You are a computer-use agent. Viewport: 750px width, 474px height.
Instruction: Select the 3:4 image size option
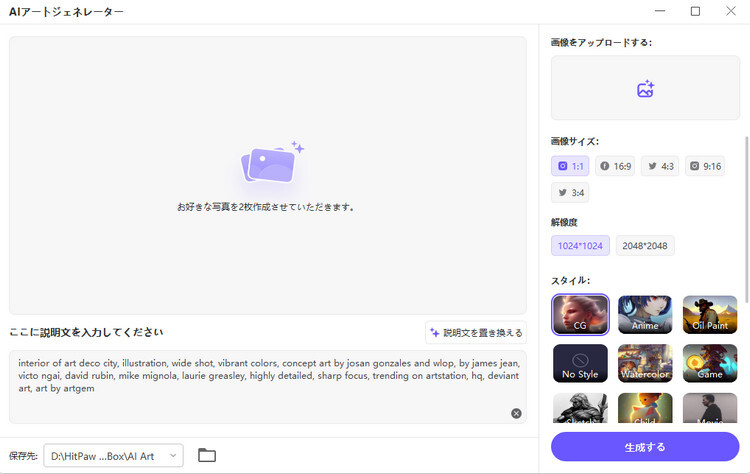[x=570, y=193]
